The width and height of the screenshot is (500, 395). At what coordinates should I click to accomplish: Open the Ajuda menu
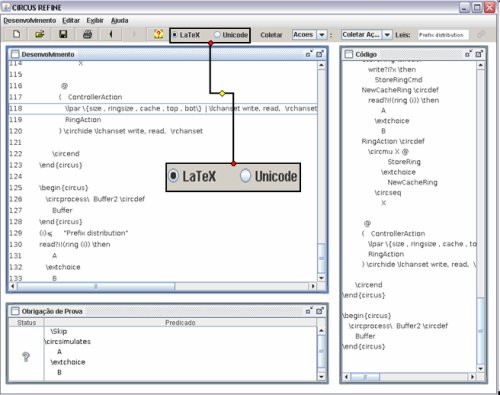[119, 21]
